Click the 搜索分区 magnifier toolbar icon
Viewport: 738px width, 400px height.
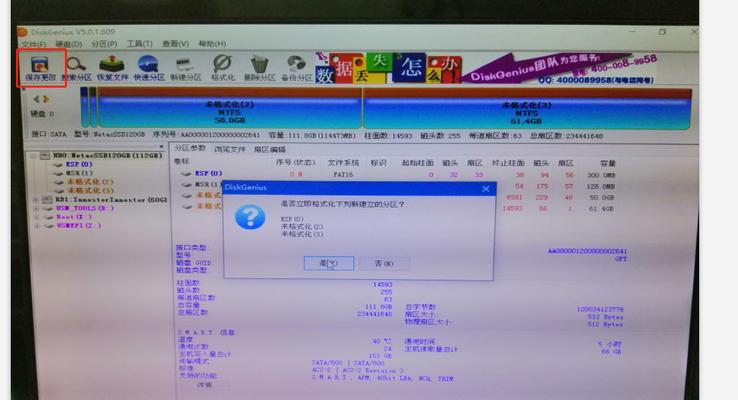[76, 68]
